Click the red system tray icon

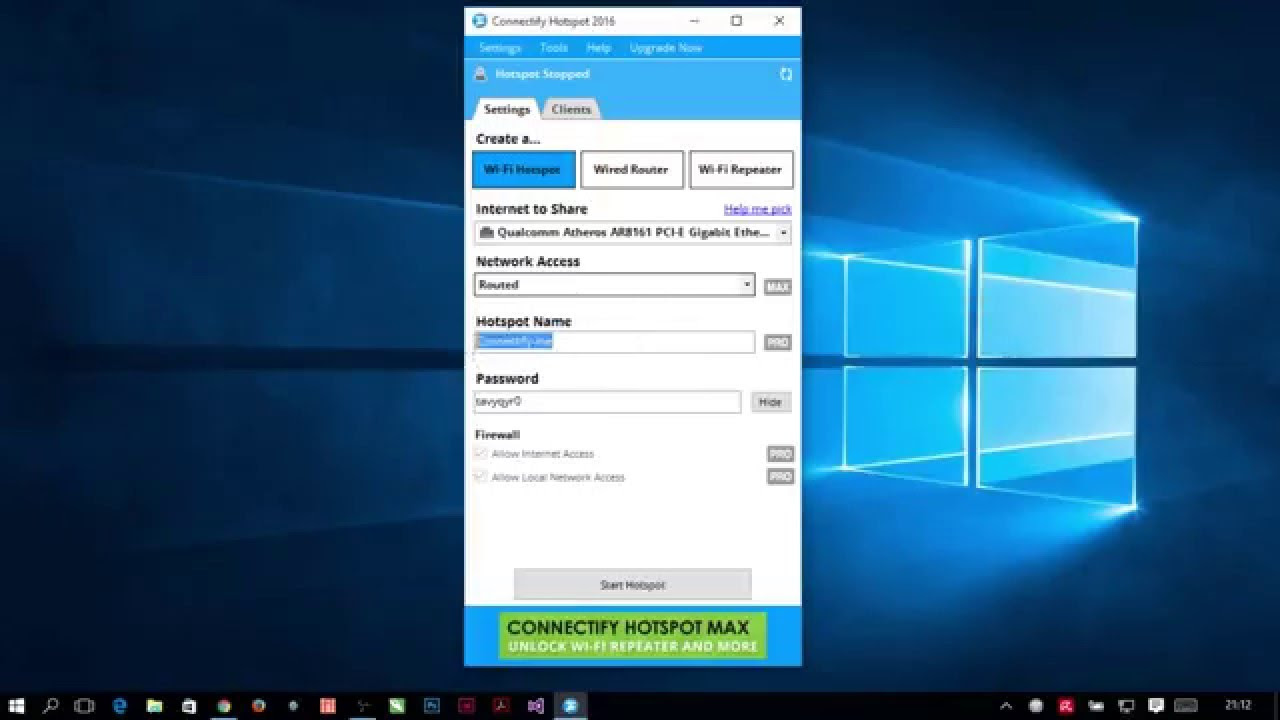coord(1066,705)
